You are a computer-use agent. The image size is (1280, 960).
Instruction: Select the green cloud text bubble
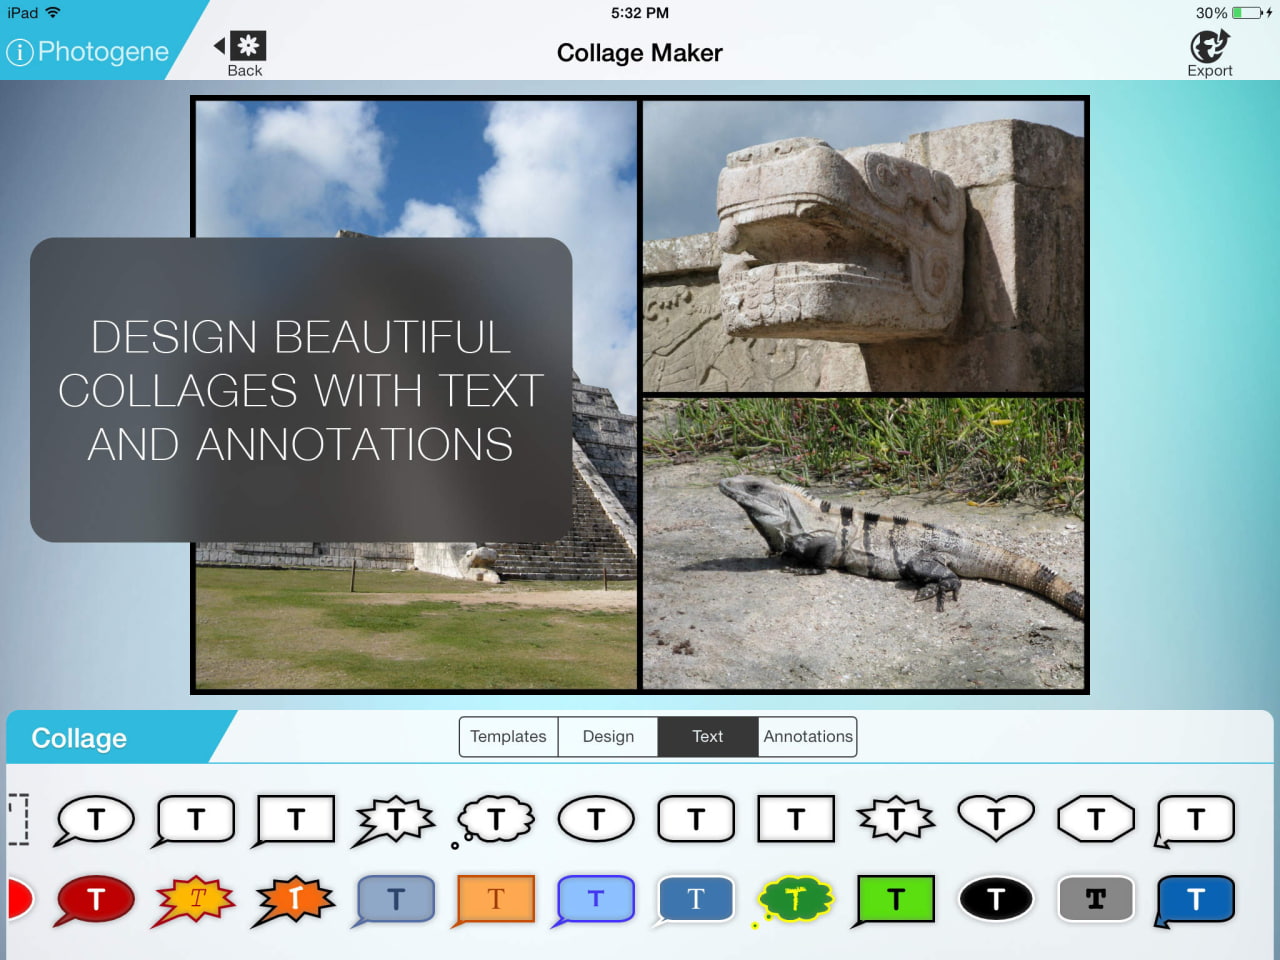(x=795, y=899)
